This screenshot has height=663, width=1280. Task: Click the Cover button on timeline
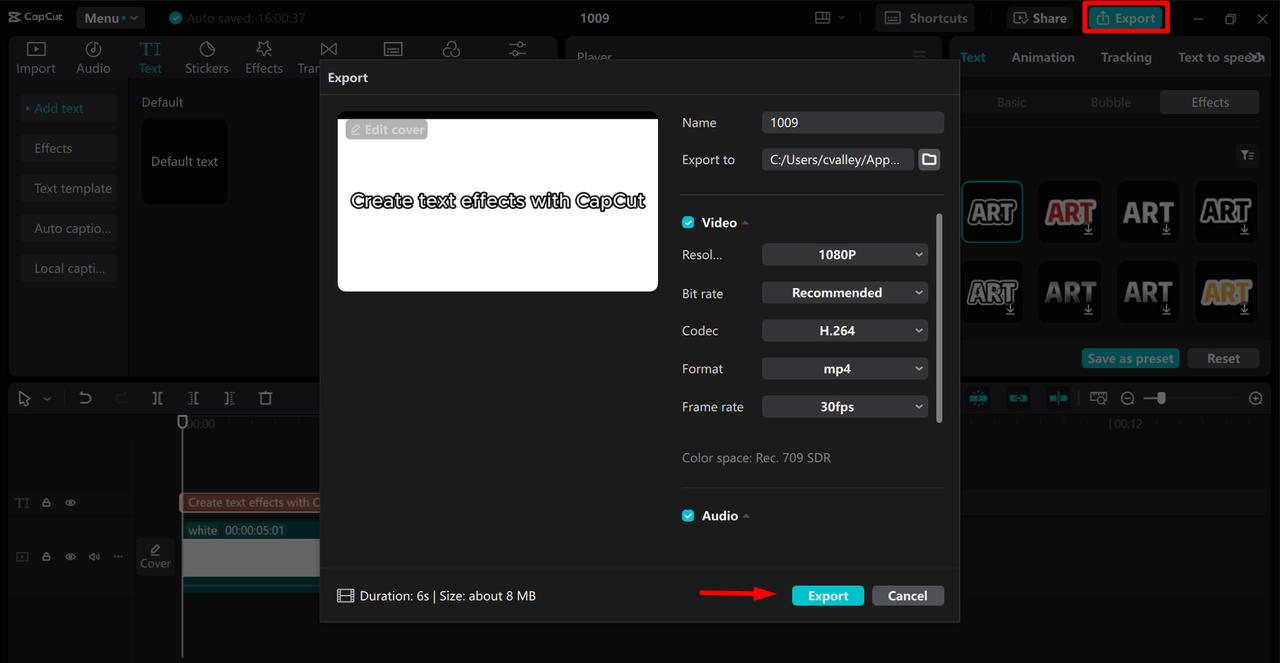pyautogui.click(x=155, y=556)
